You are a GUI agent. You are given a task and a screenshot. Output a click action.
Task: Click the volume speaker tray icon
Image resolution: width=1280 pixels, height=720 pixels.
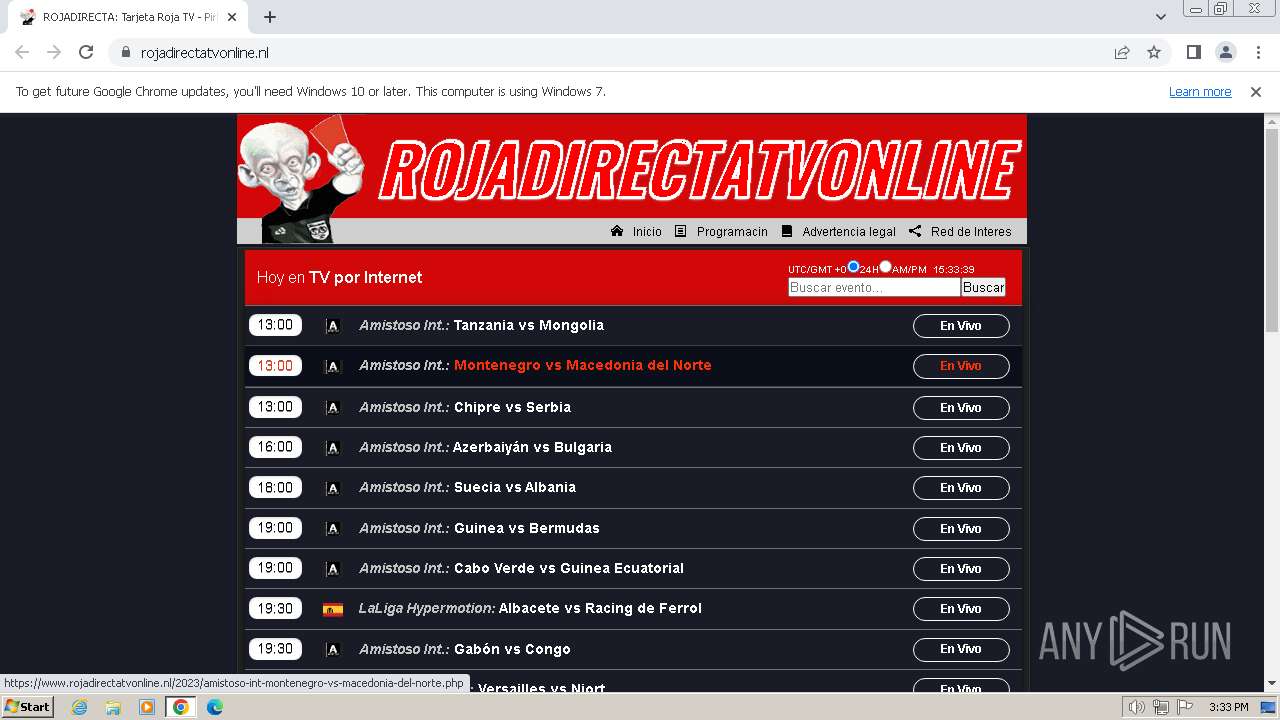point(1137,707)
